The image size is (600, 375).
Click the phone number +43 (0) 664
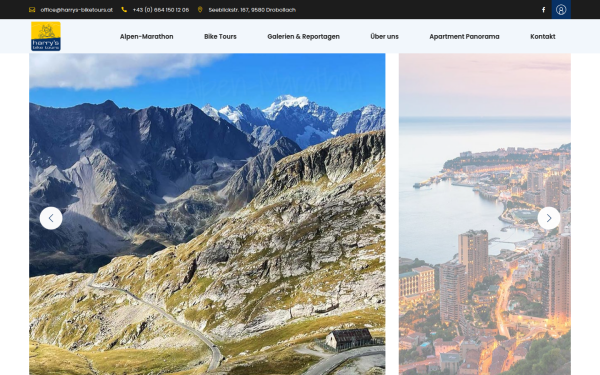coord(161,10)
